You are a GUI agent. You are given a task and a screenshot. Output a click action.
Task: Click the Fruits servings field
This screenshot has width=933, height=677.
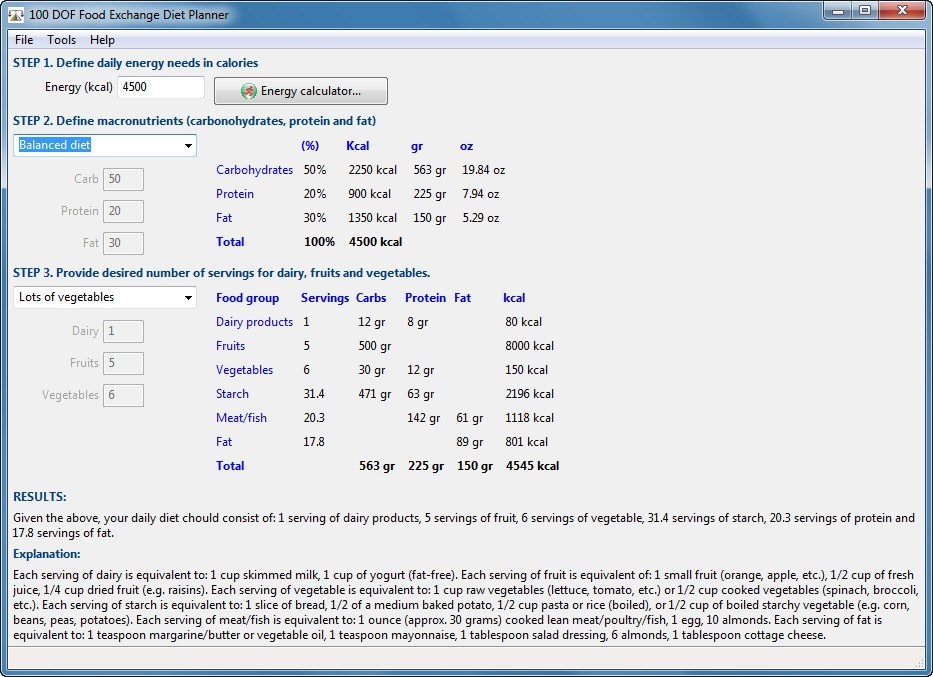[x=123, y=364]
